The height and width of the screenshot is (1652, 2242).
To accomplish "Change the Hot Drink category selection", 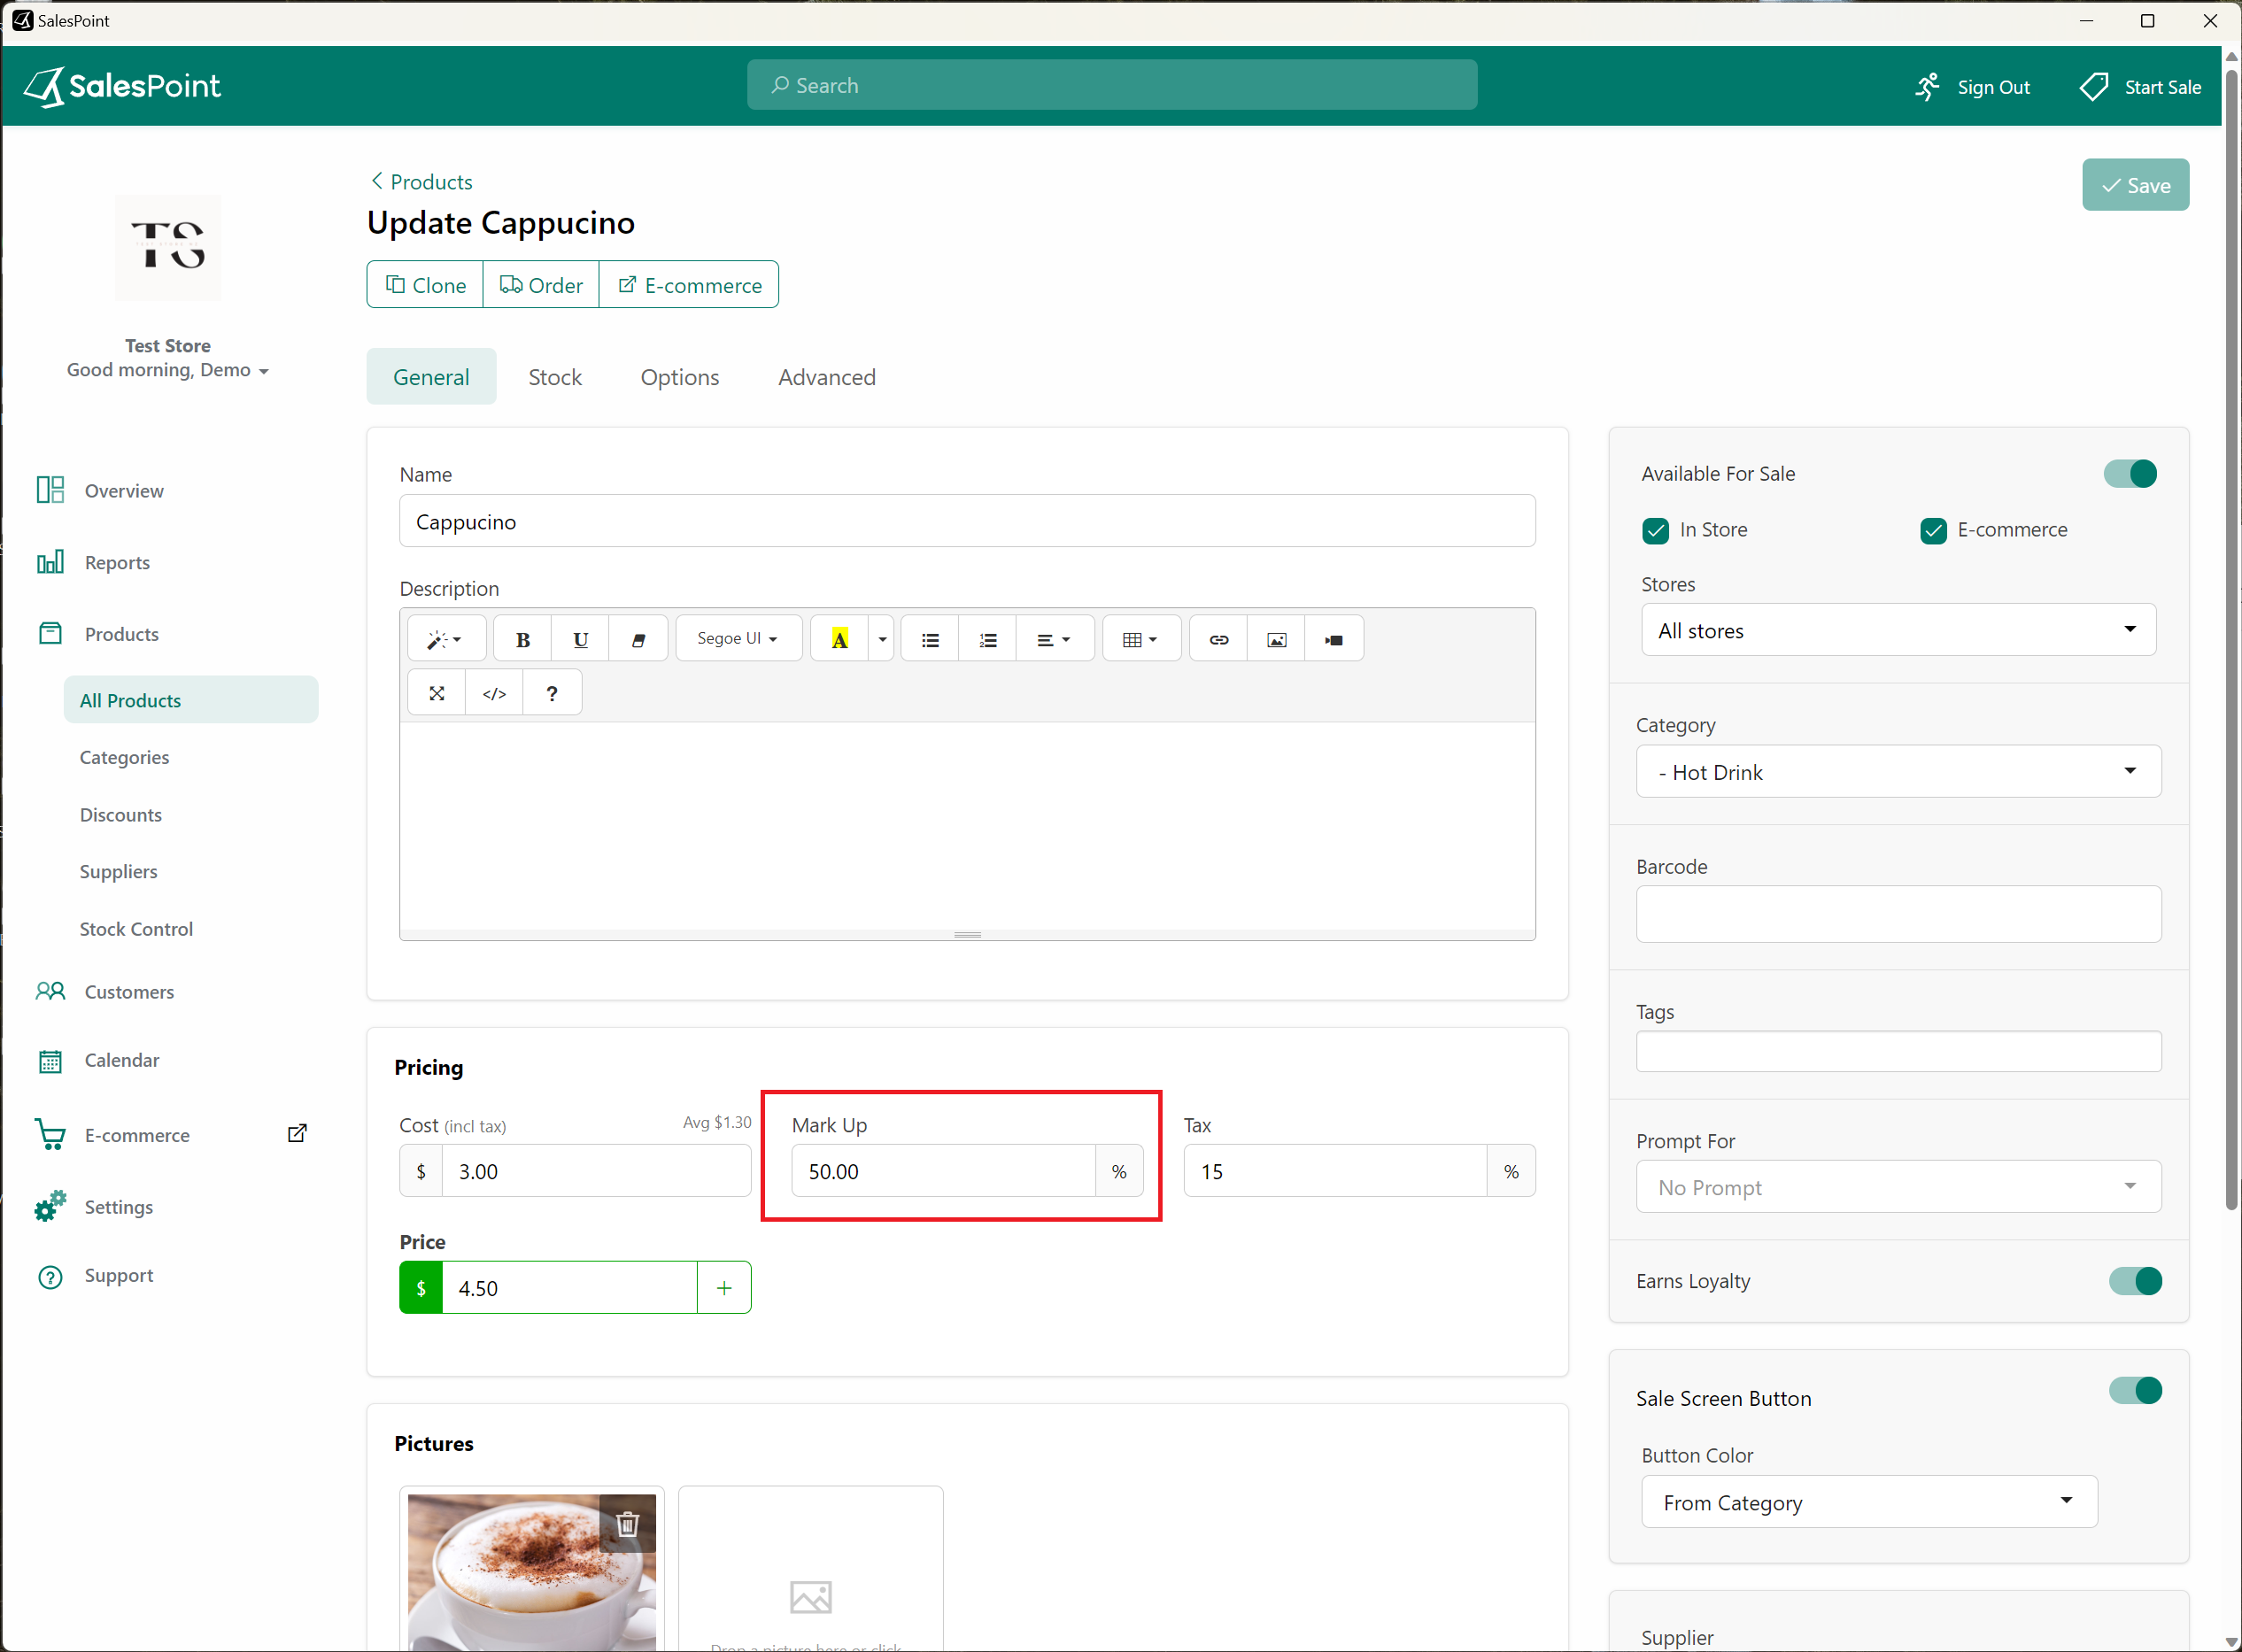I will (x=1896, y=771).
